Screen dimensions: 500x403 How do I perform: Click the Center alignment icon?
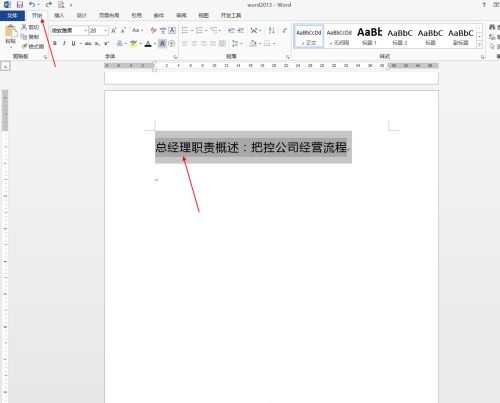pos(194,43)
